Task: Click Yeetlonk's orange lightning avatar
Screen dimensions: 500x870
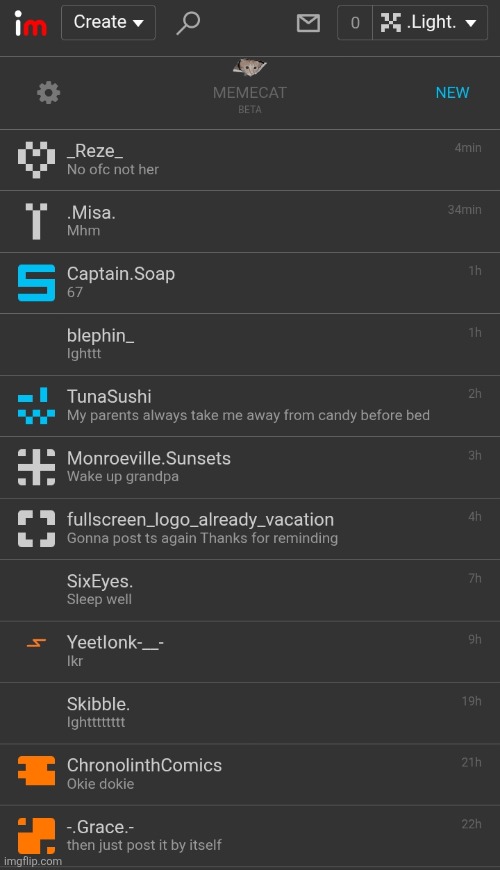Action: point(37,643)
